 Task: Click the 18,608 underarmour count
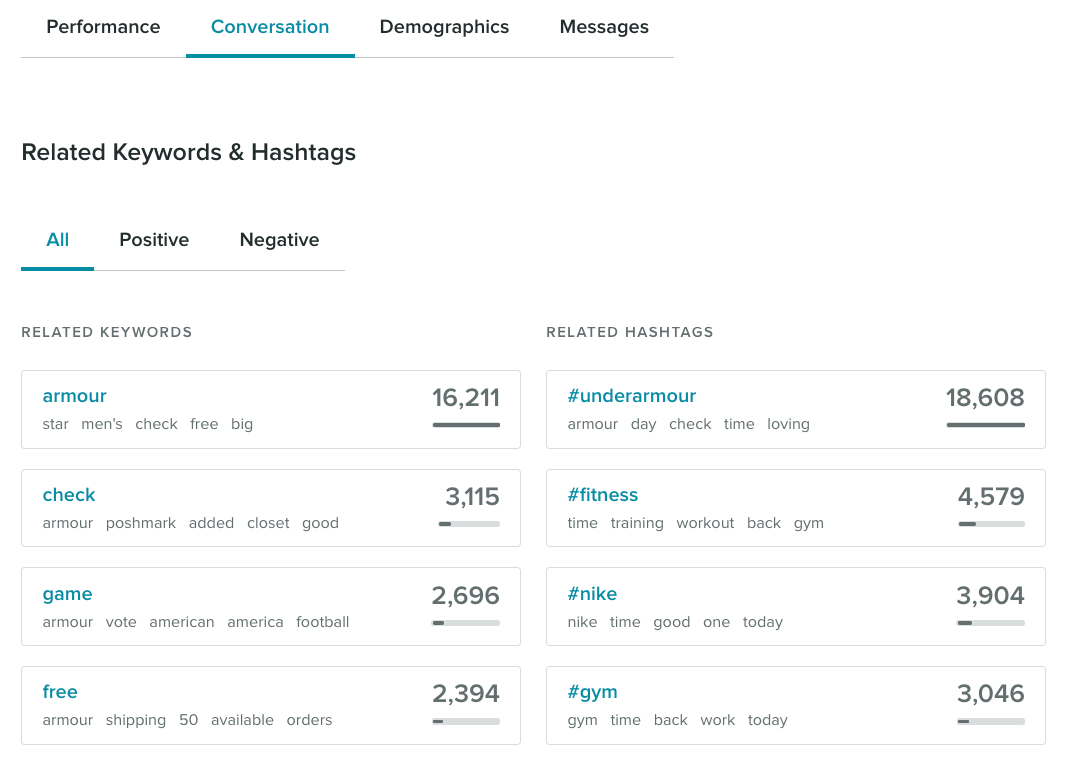[x=985, y=398]
